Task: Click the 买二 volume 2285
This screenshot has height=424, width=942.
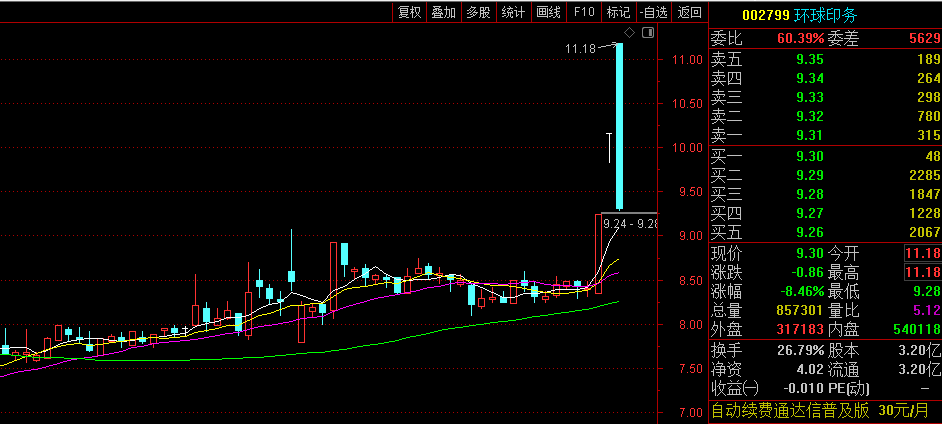Action: (x=924, y=175)
